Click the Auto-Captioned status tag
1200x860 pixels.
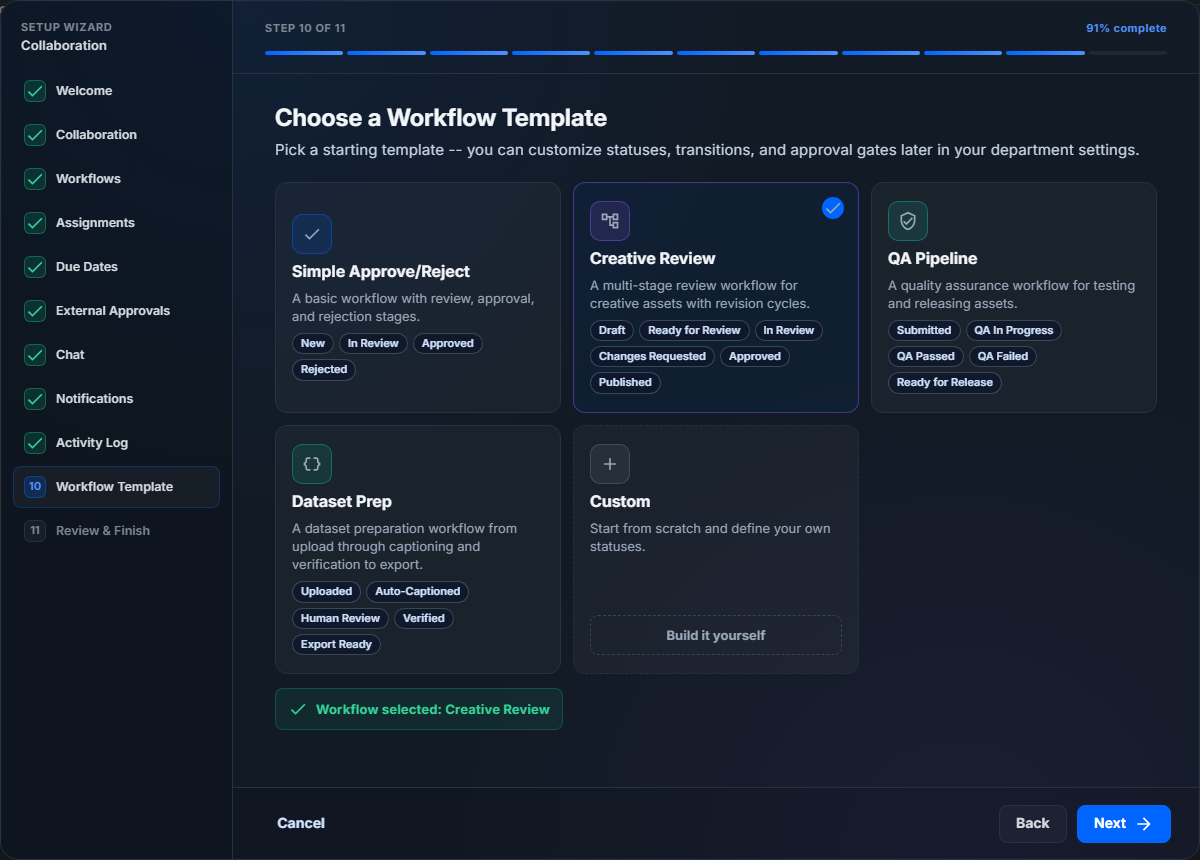[x=417, y=591]
